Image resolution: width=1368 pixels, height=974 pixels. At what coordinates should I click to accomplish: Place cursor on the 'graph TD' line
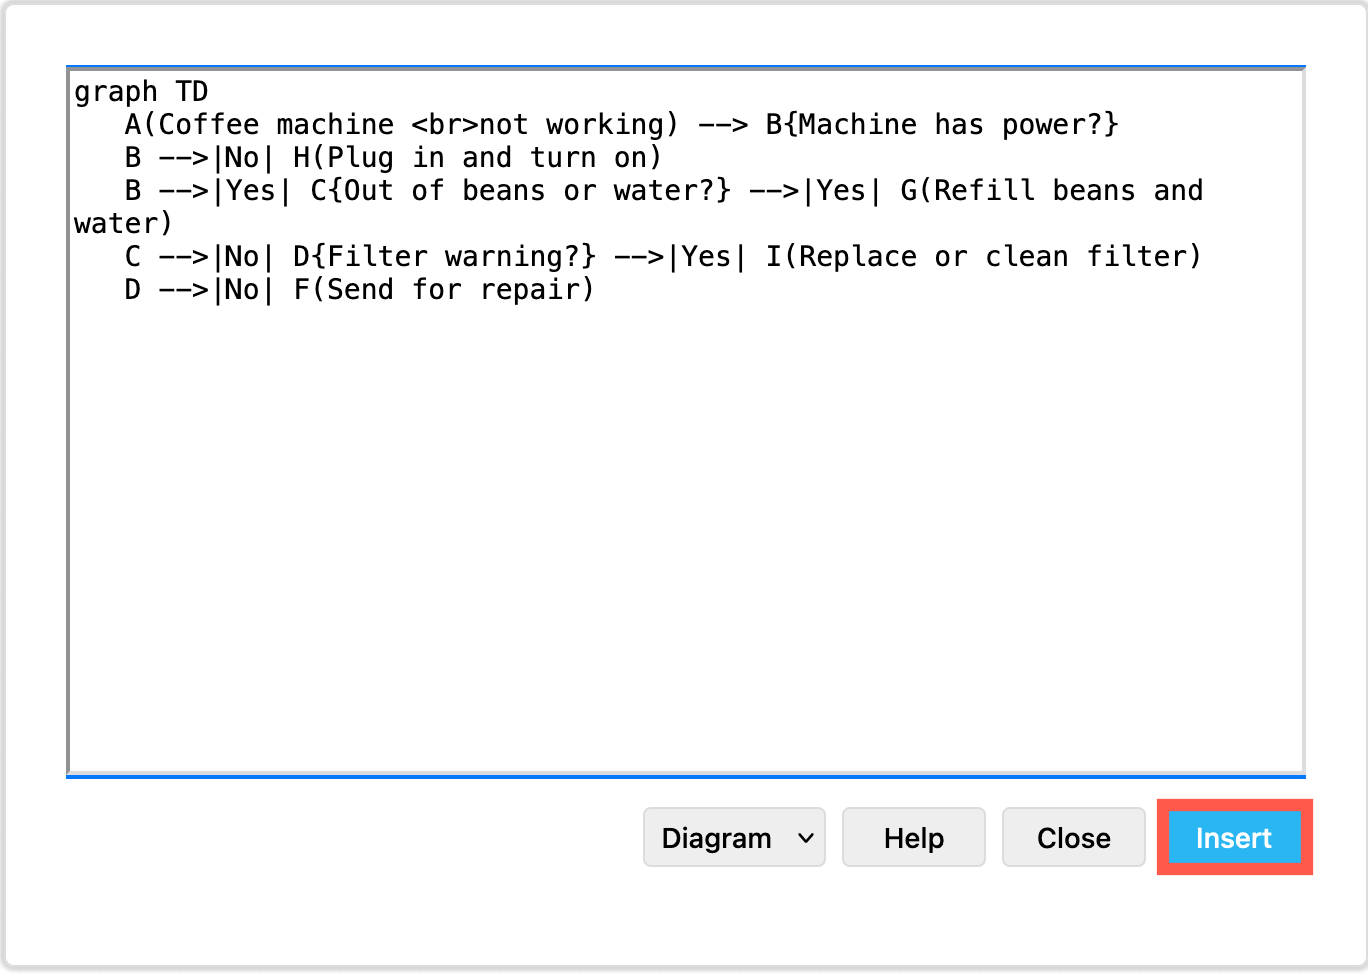140,91
